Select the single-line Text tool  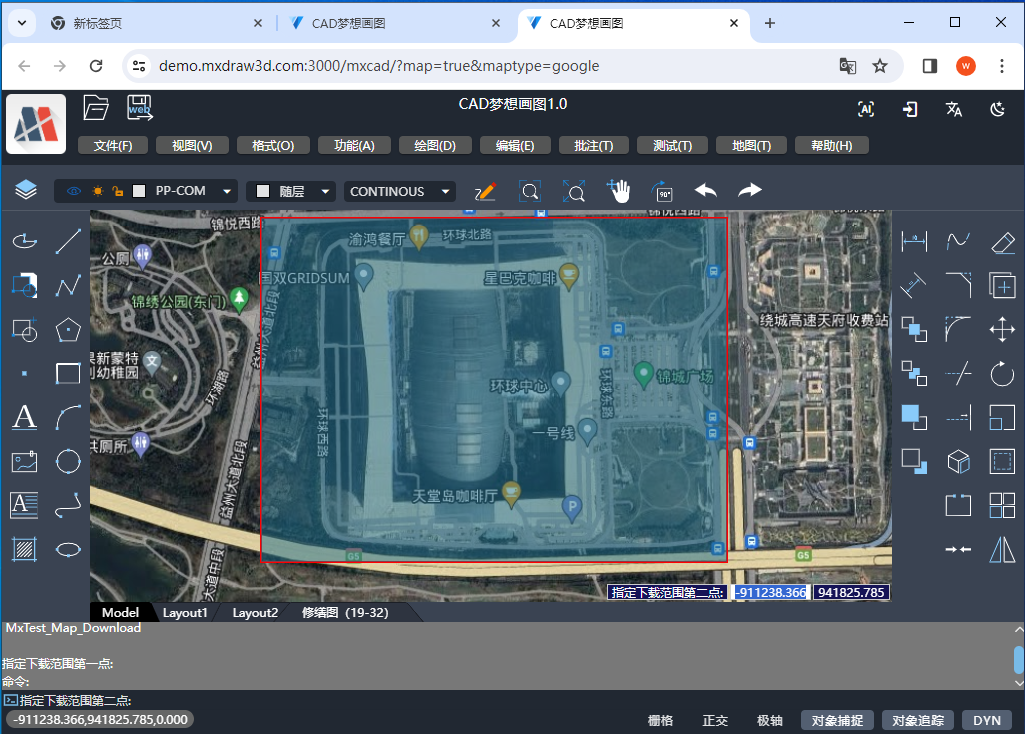(25, 417)
